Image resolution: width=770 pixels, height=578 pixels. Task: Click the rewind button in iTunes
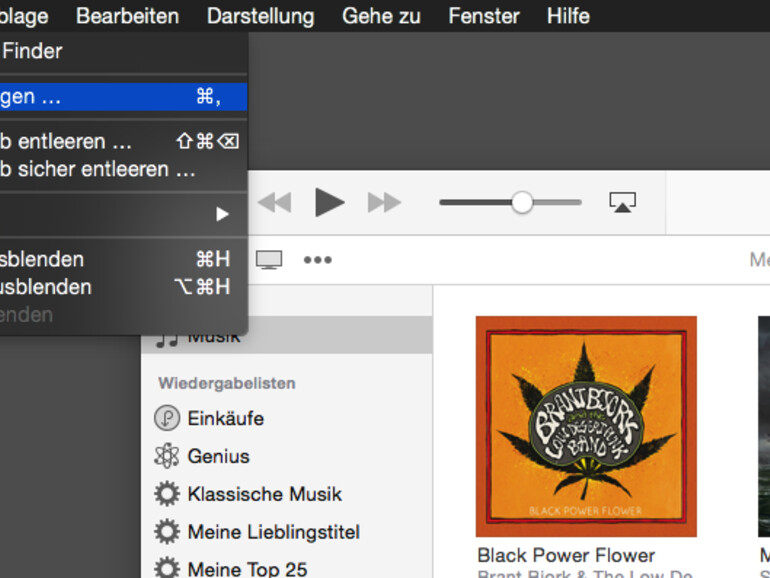coord(275,202)
